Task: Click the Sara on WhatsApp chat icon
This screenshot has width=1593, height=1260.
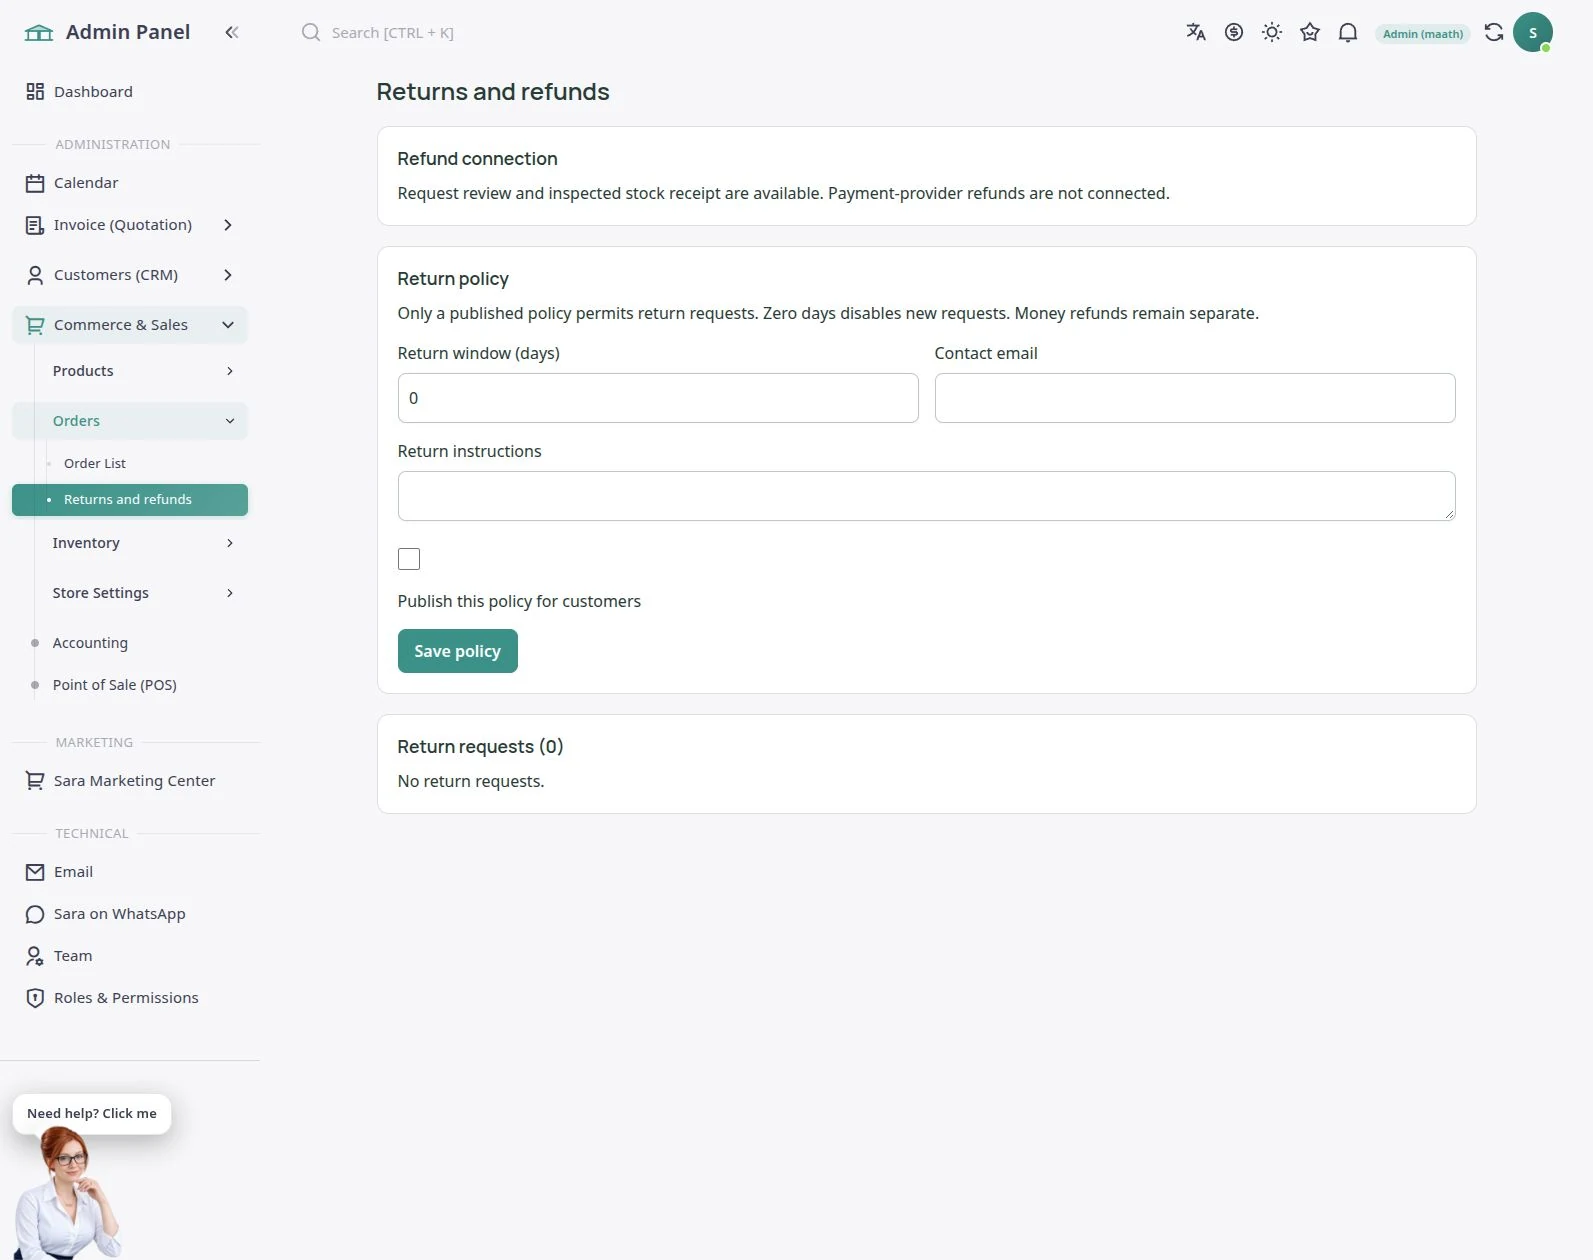Action: point(35,914)
